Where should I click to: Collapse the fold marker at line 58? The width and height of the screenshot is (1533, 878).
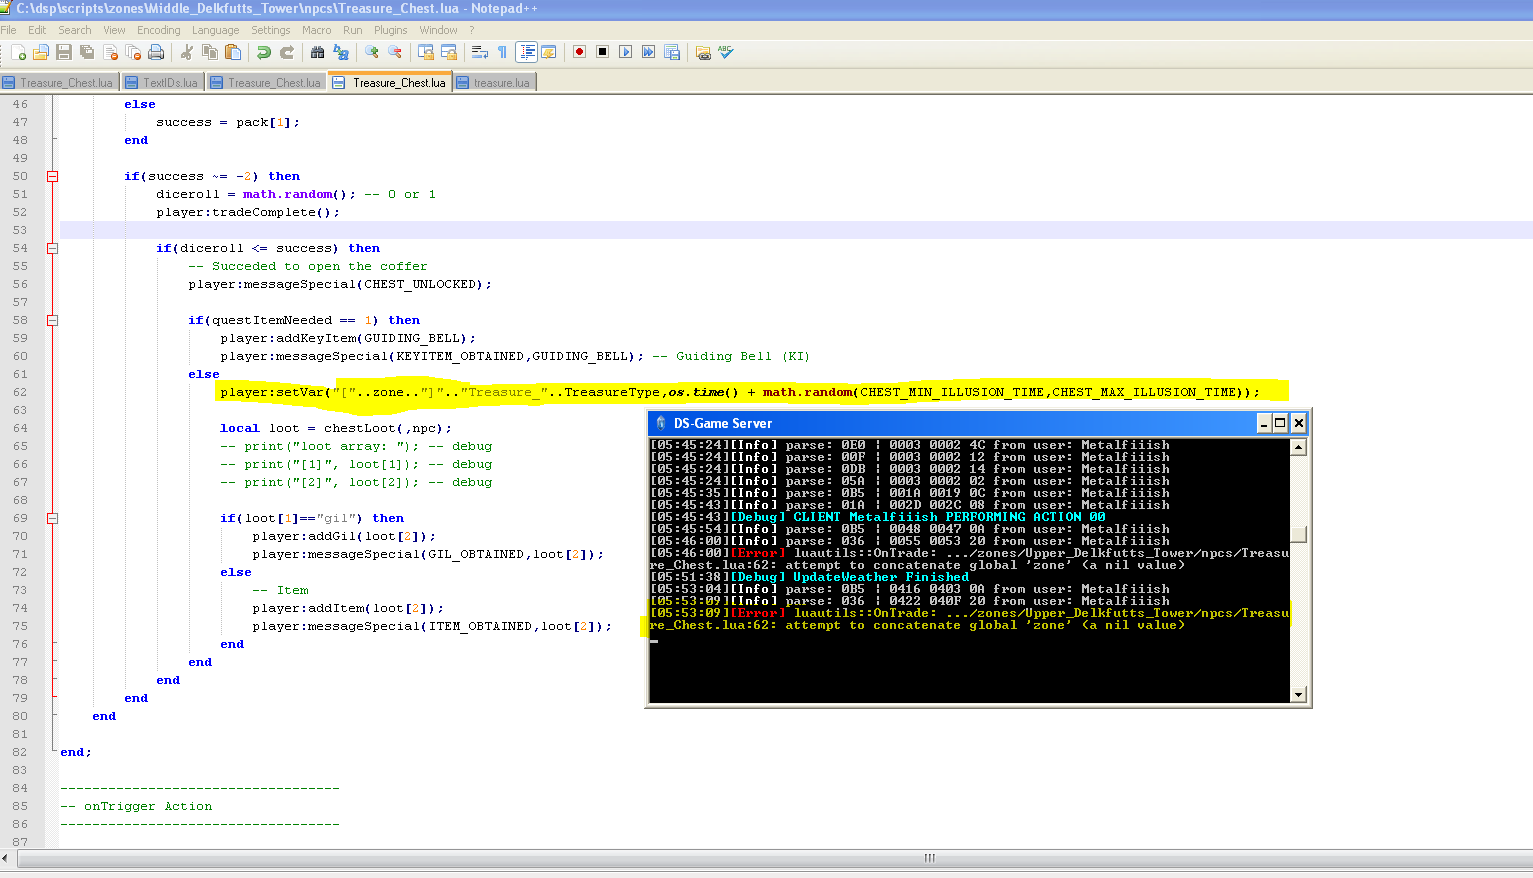(x=53, y=320)
